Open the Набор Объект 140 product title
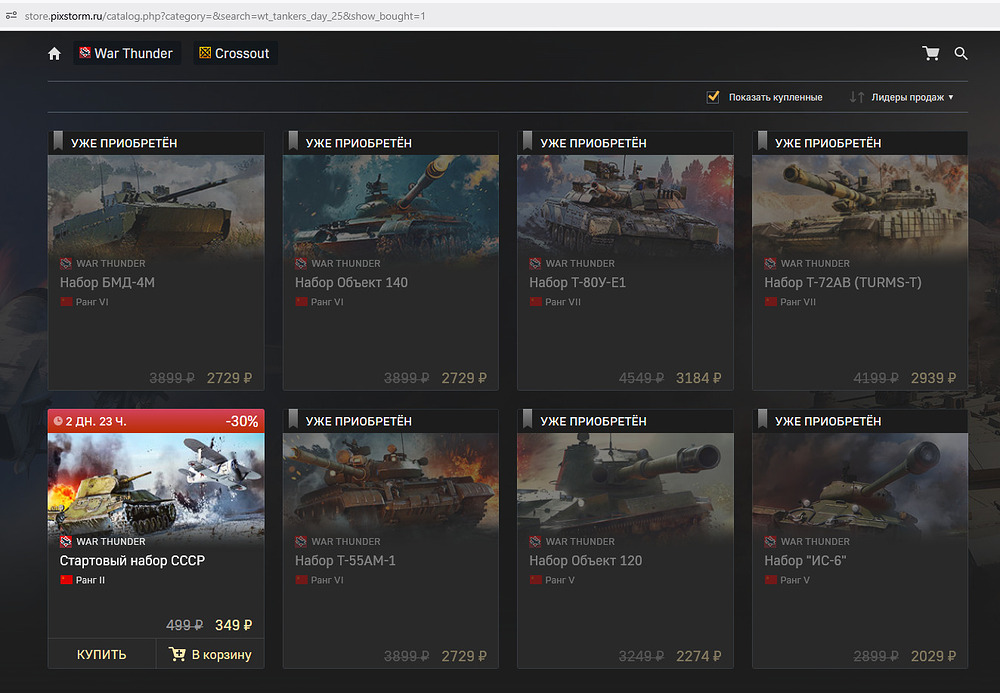This screenshot has width=1000, height=693. (x=351, y=282)
